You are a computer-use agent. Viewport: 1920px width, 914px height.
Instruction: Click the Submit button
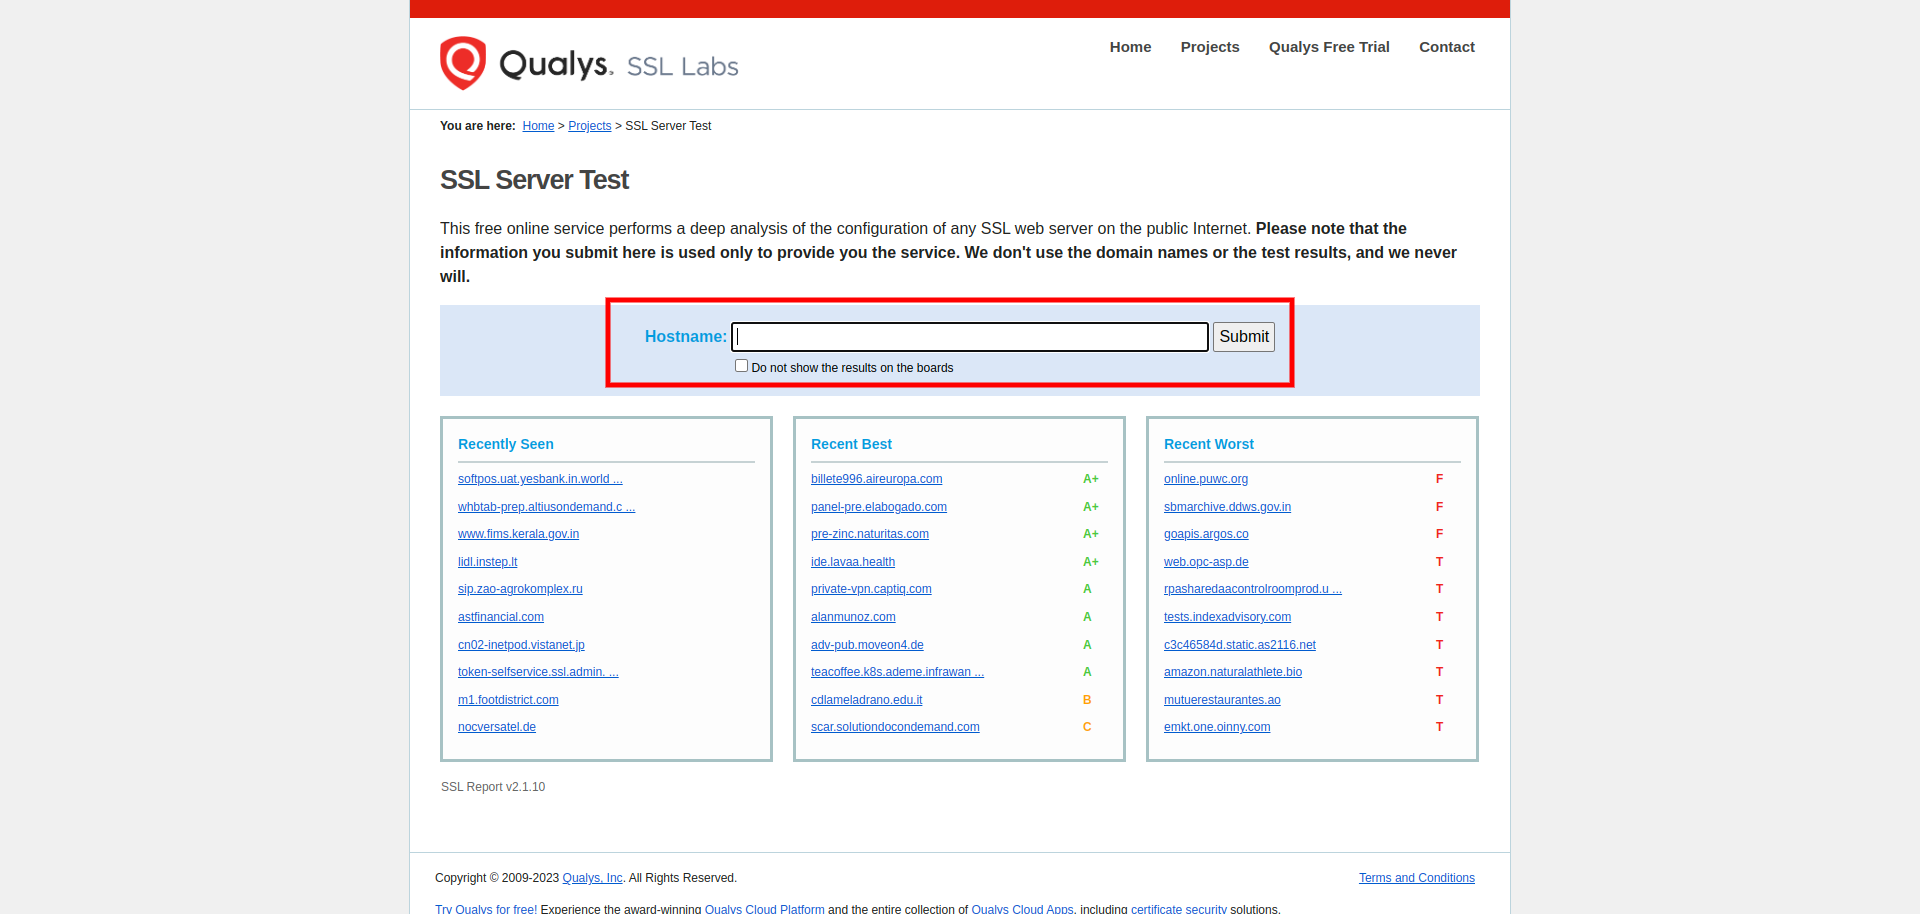[1244, 337]
